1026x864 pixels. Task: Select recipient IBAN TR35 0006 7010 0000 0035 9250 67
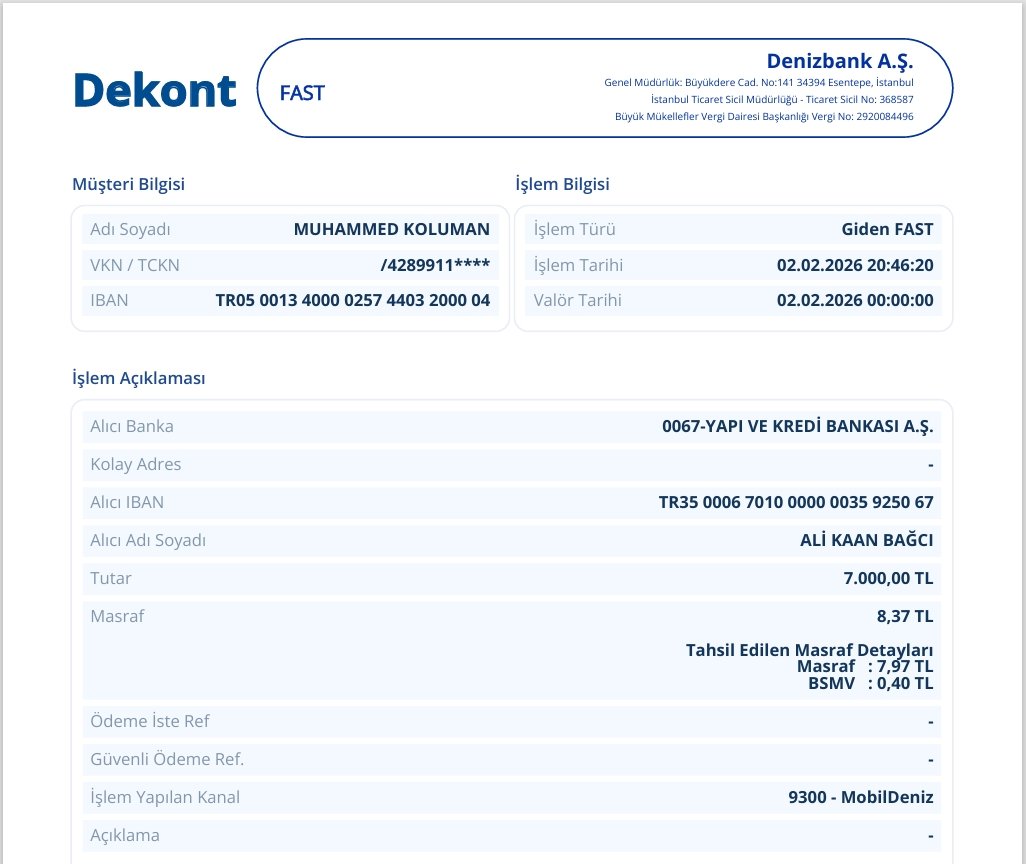pyautogui.click(x=796, y=502)
